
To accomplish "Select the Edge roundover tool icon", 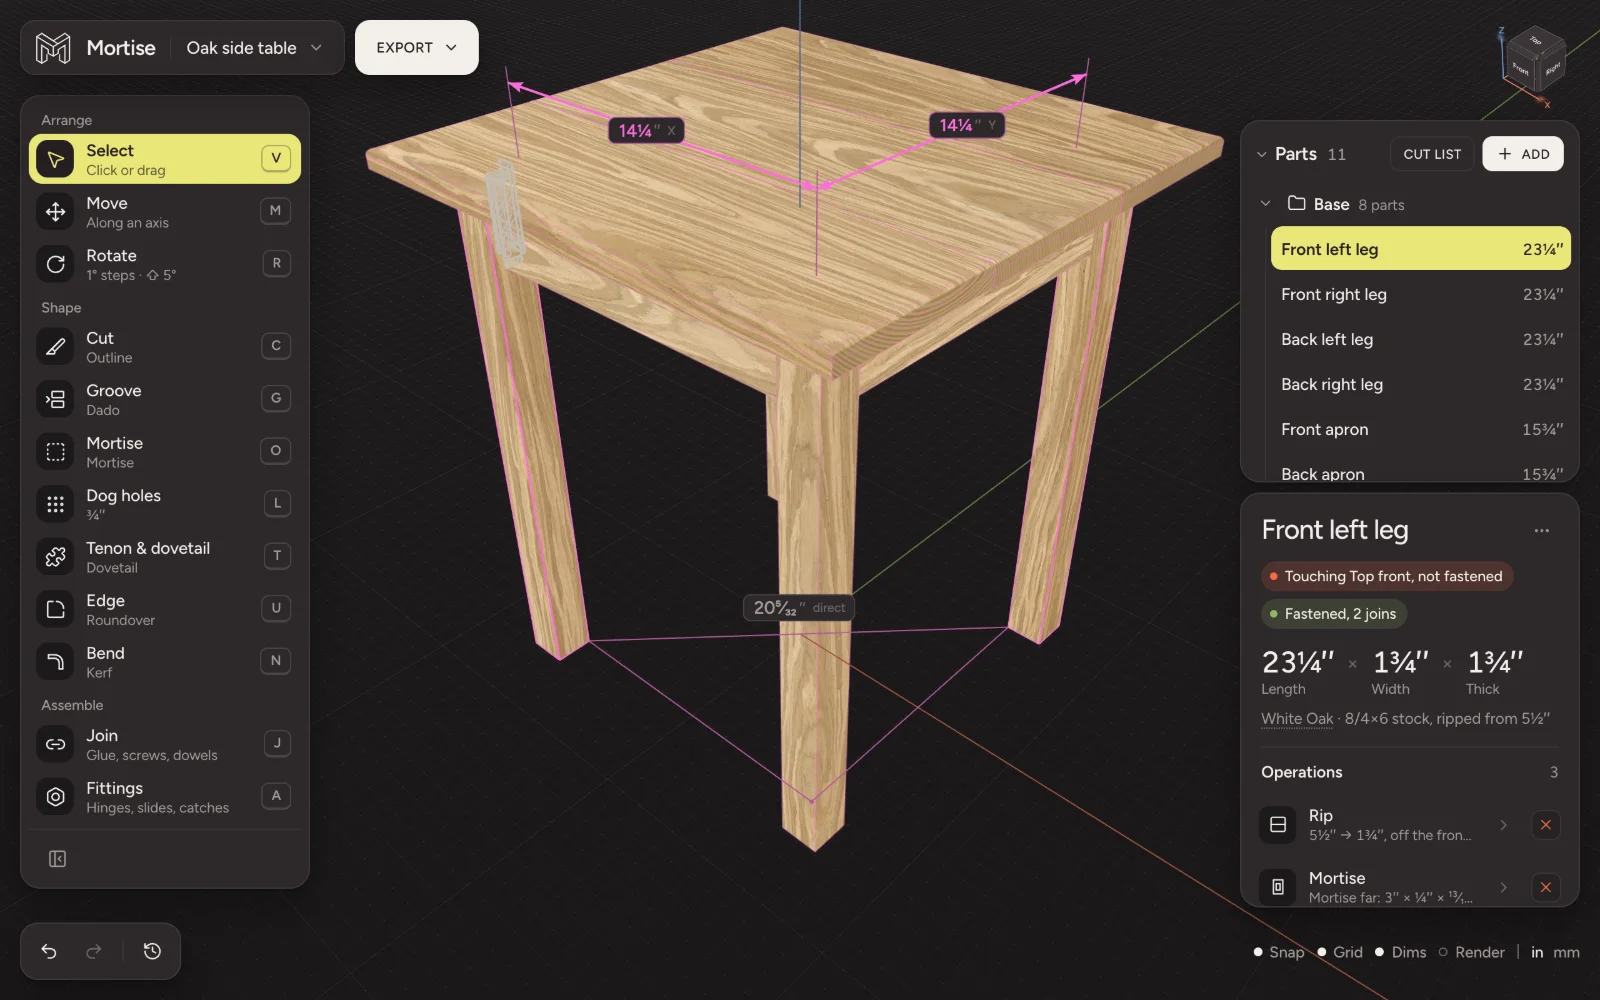I will (56, 609).
